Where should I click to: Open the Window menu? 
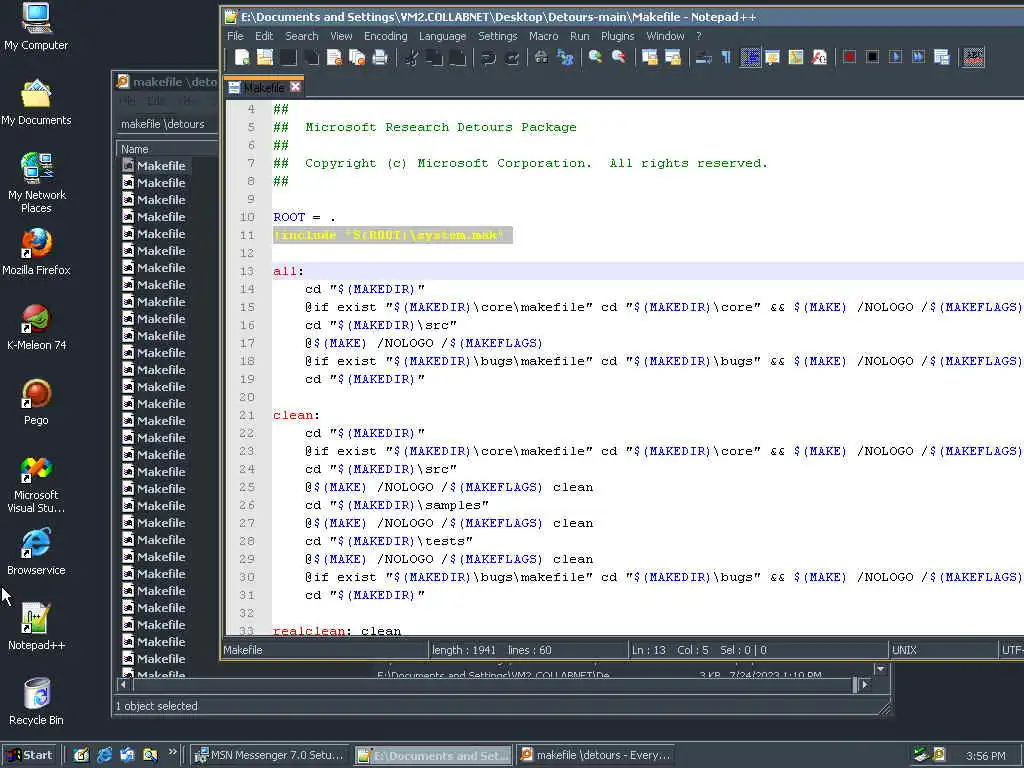coord(665,36)
